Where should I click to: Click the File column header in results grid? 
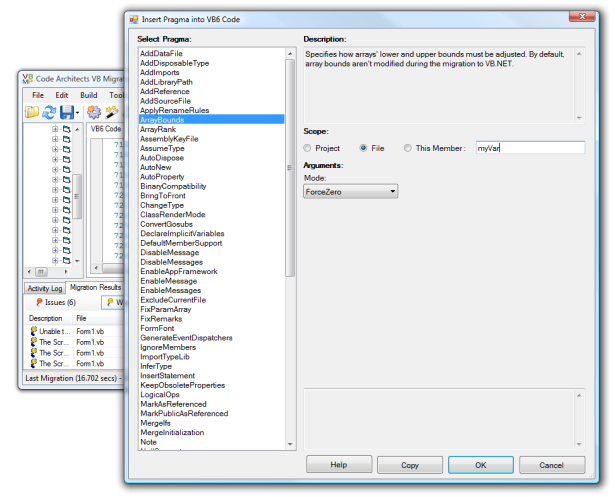coord(99,318)
